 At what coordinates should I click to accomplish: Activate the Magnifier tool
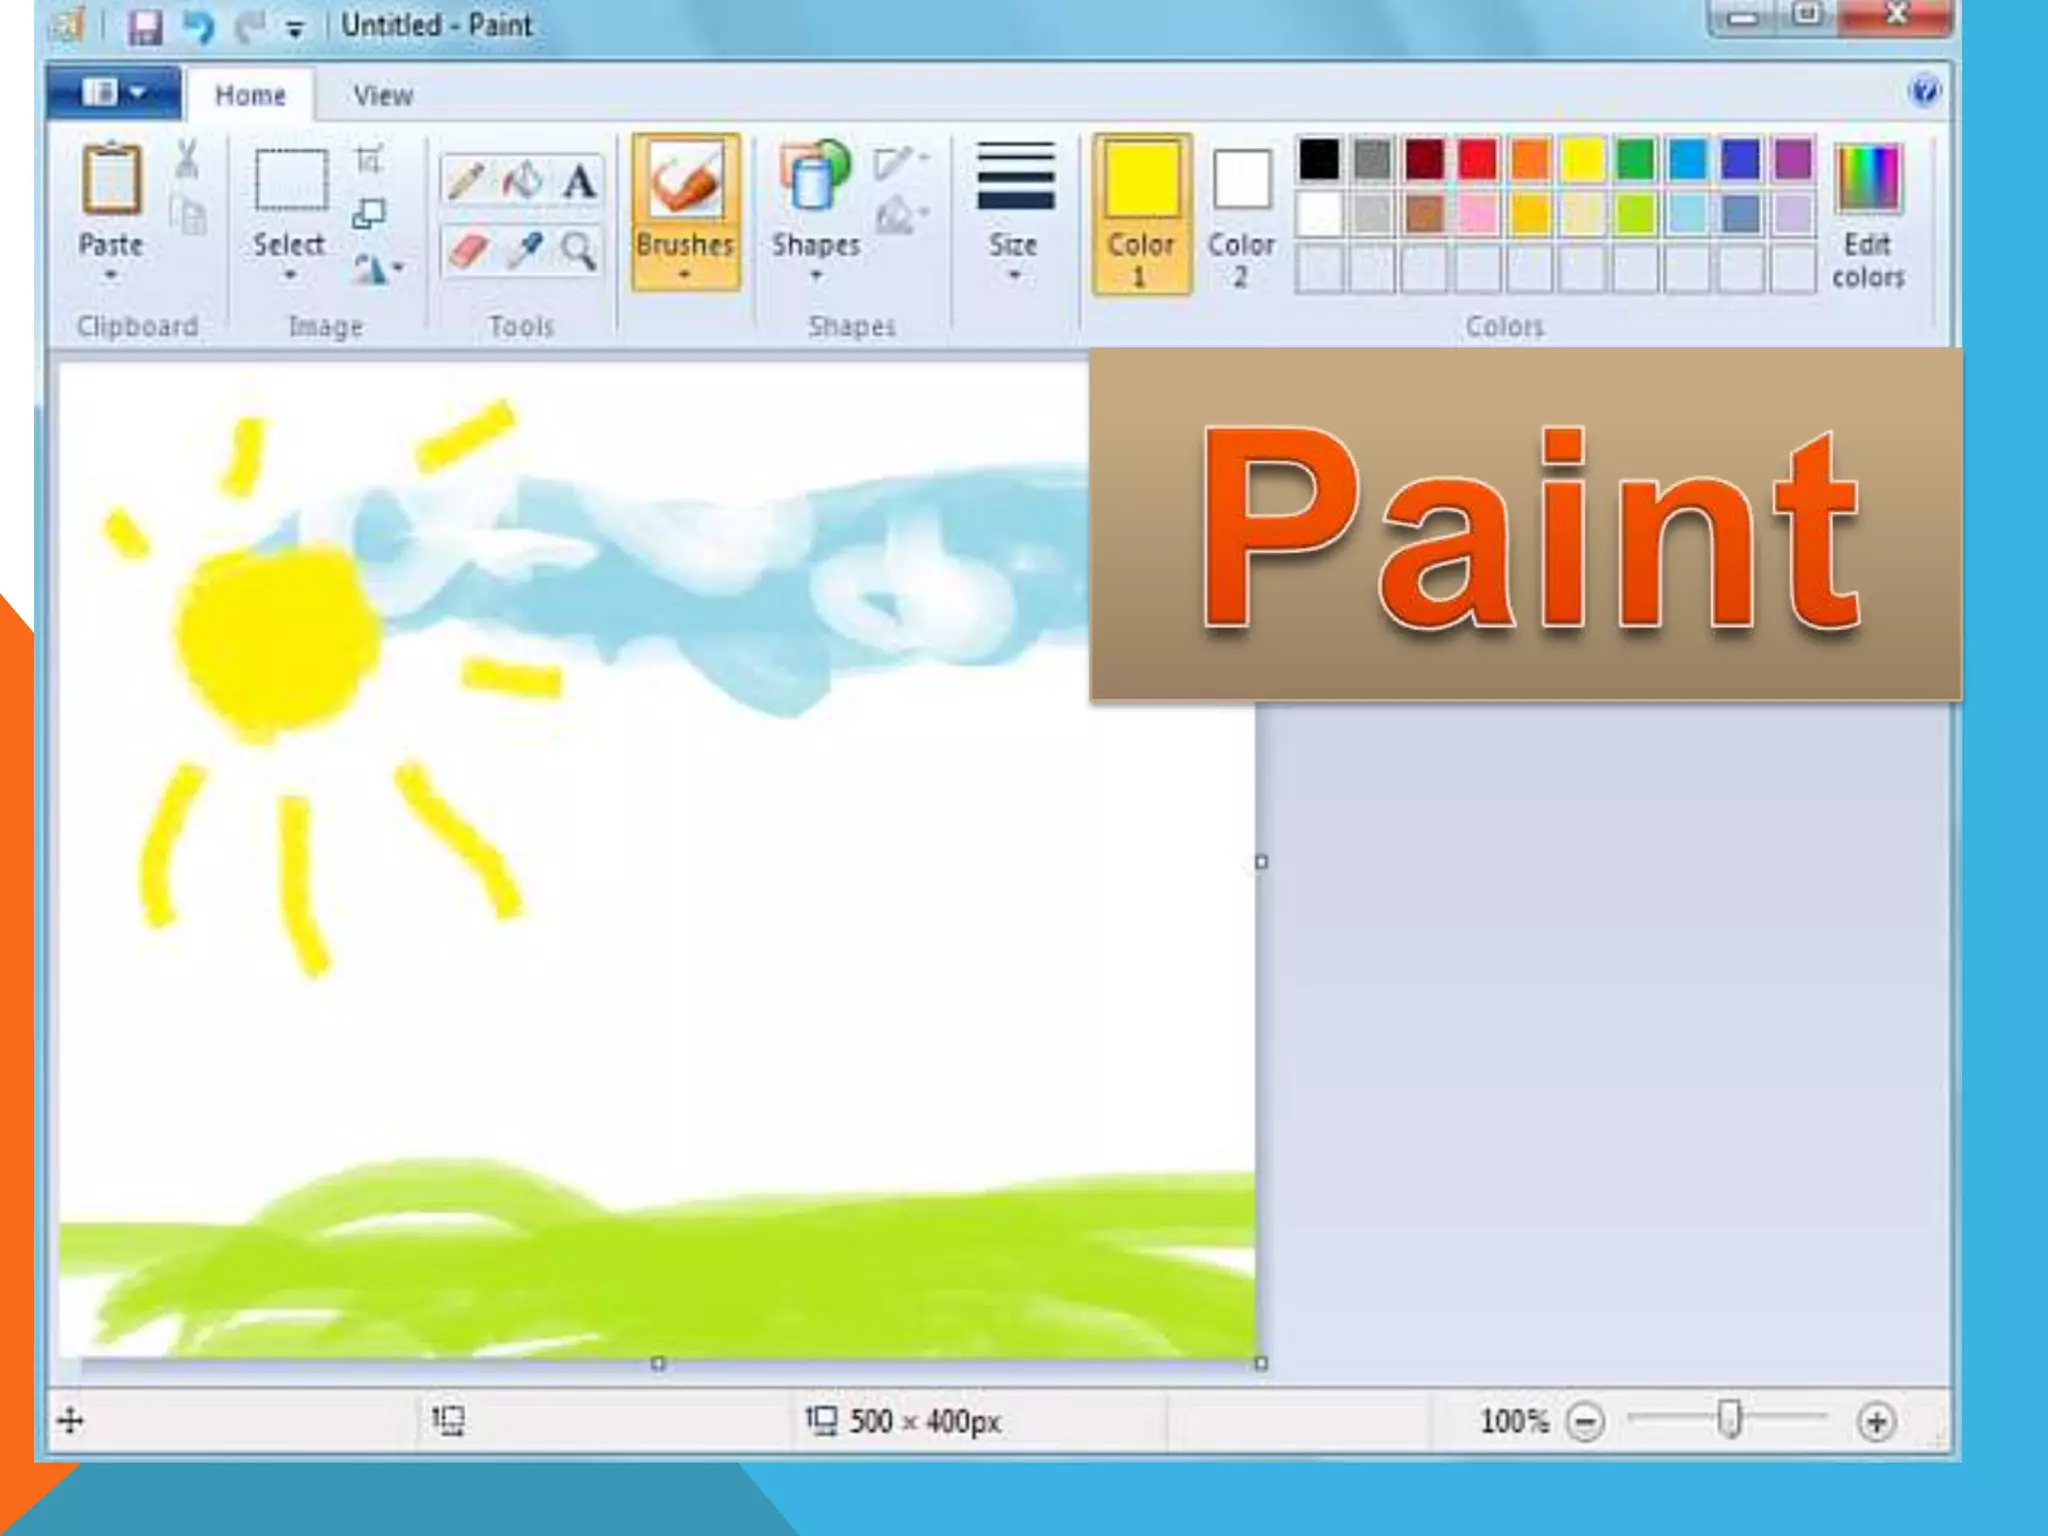[578, 250]
